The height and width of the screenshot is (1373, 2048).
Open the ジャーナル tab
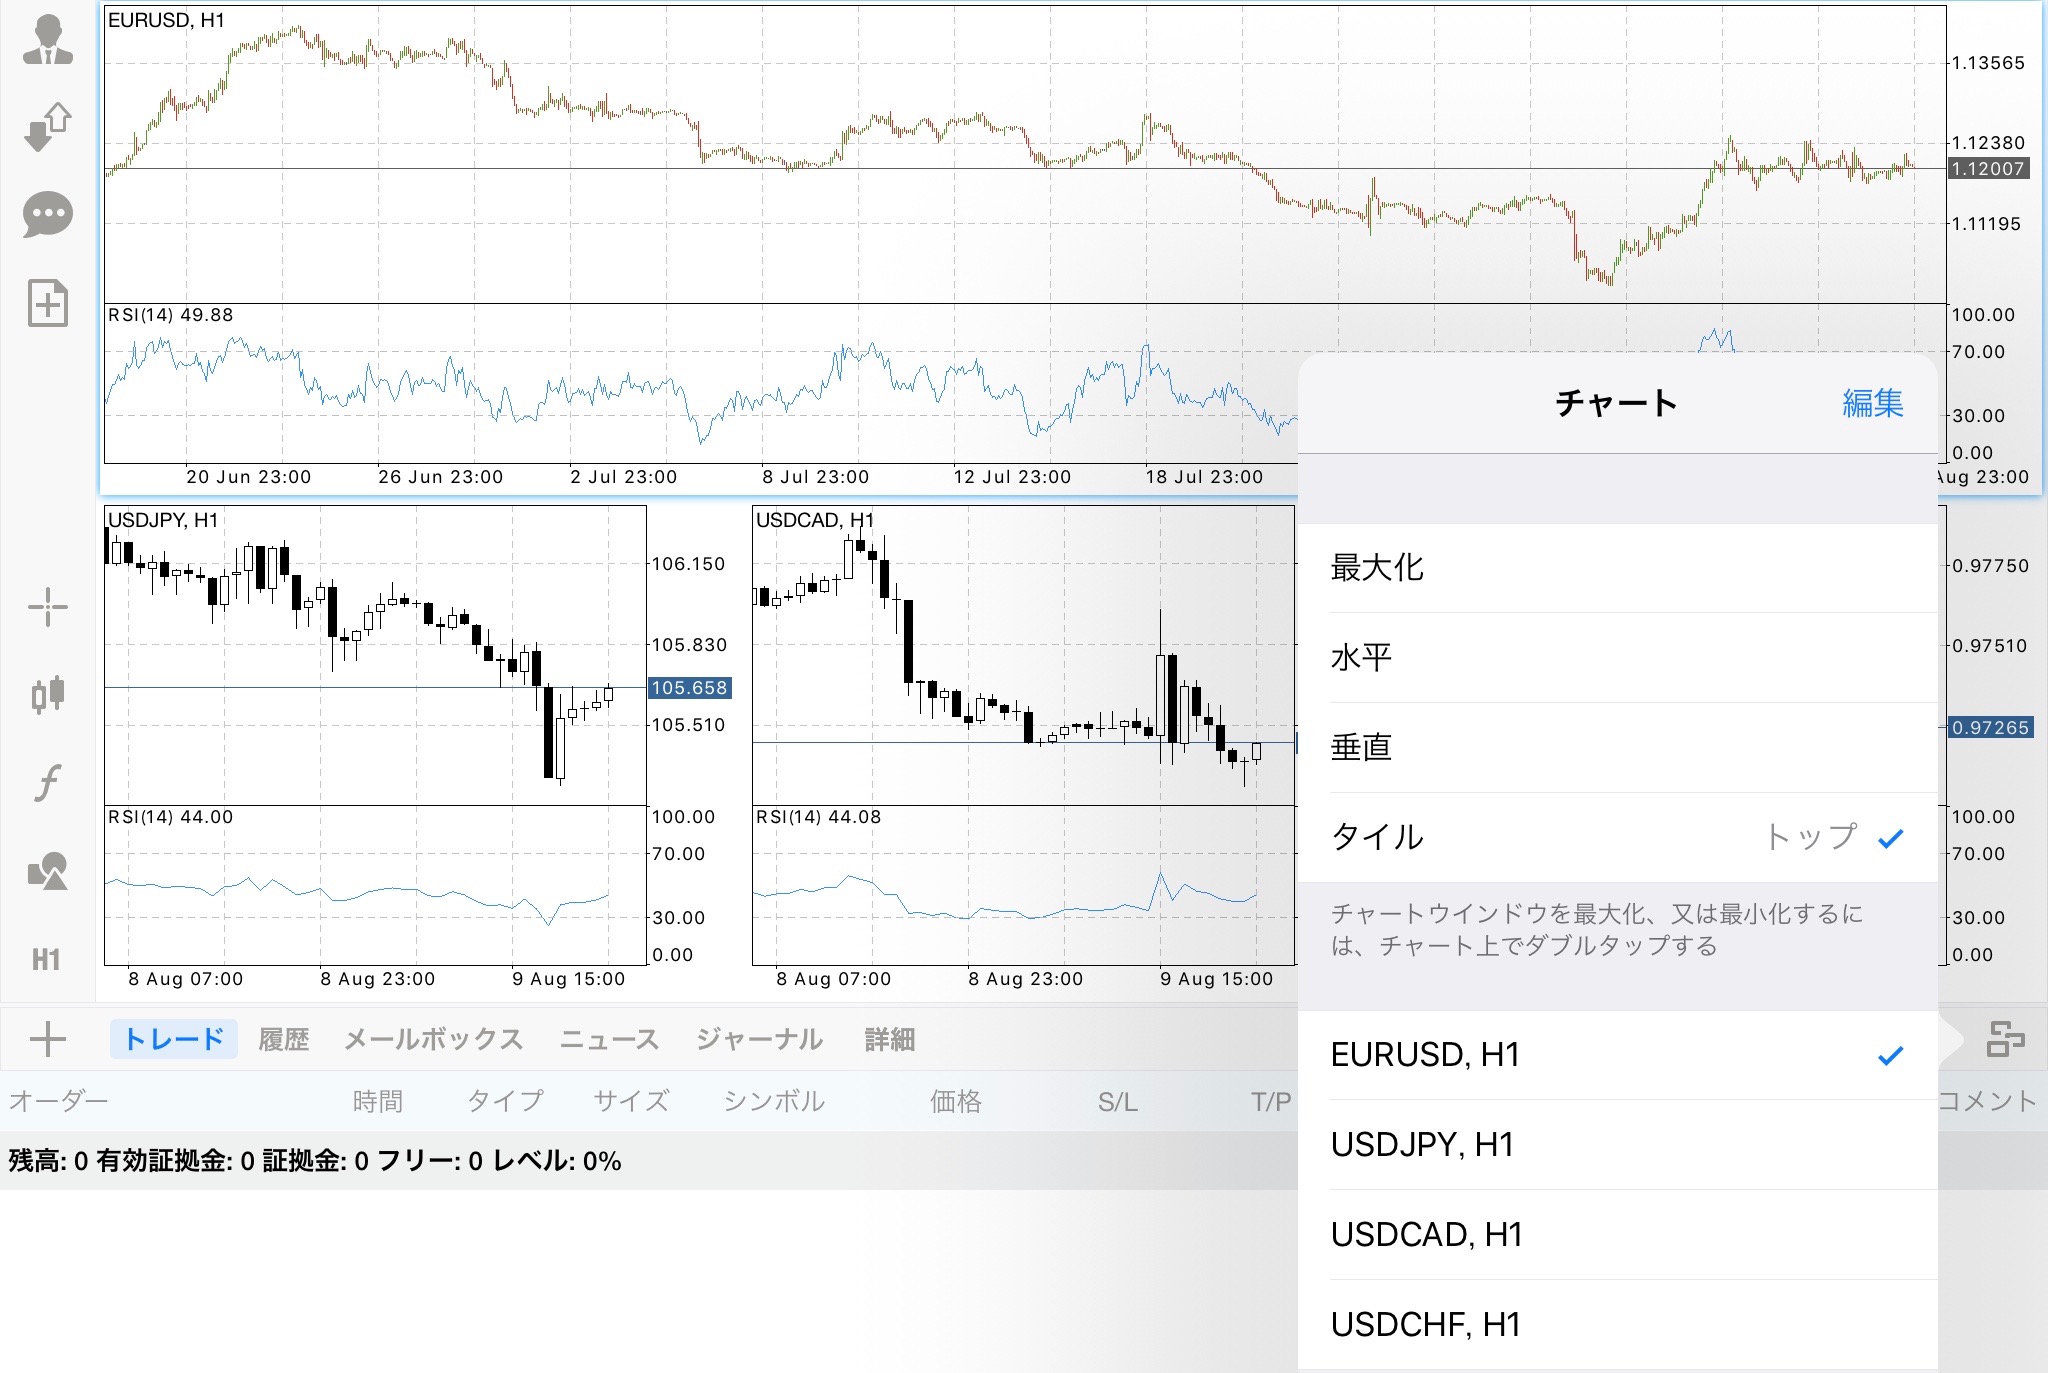click(x=760, y=1040)
